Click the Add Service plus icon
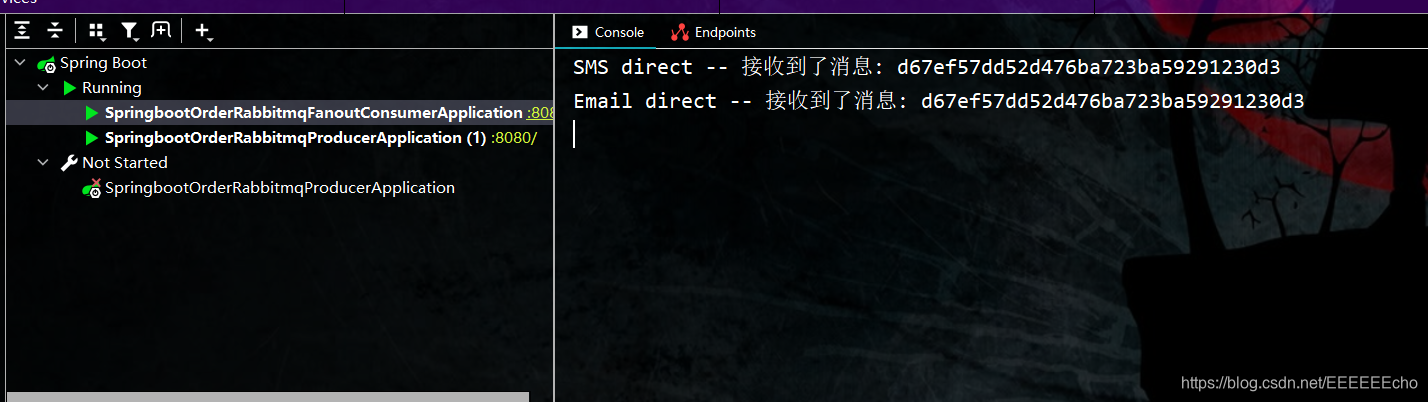 tap(203, 32)
